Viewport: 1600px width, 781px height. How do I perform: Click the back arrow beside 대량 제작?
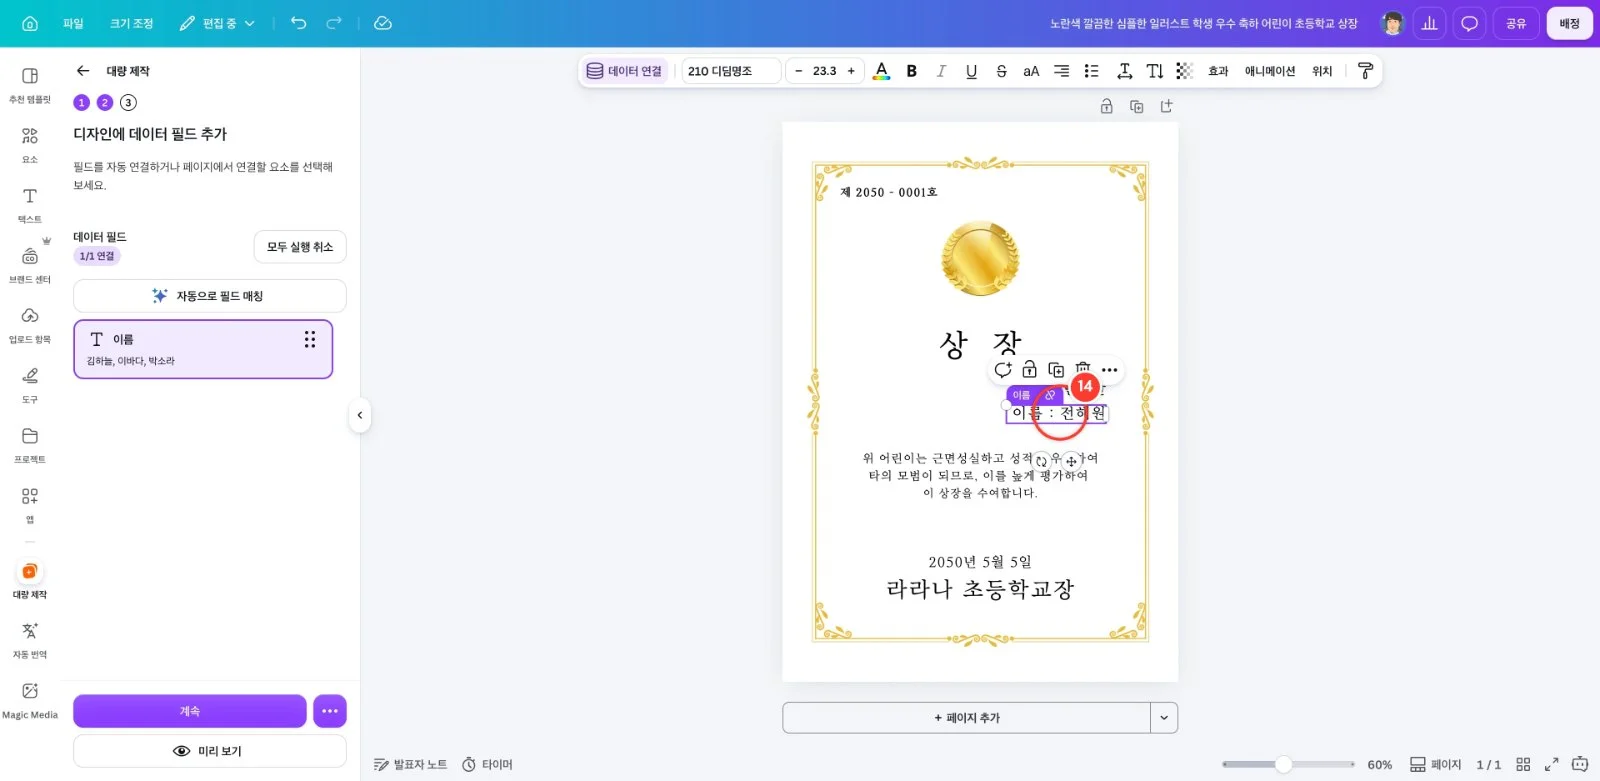(83, 71)
